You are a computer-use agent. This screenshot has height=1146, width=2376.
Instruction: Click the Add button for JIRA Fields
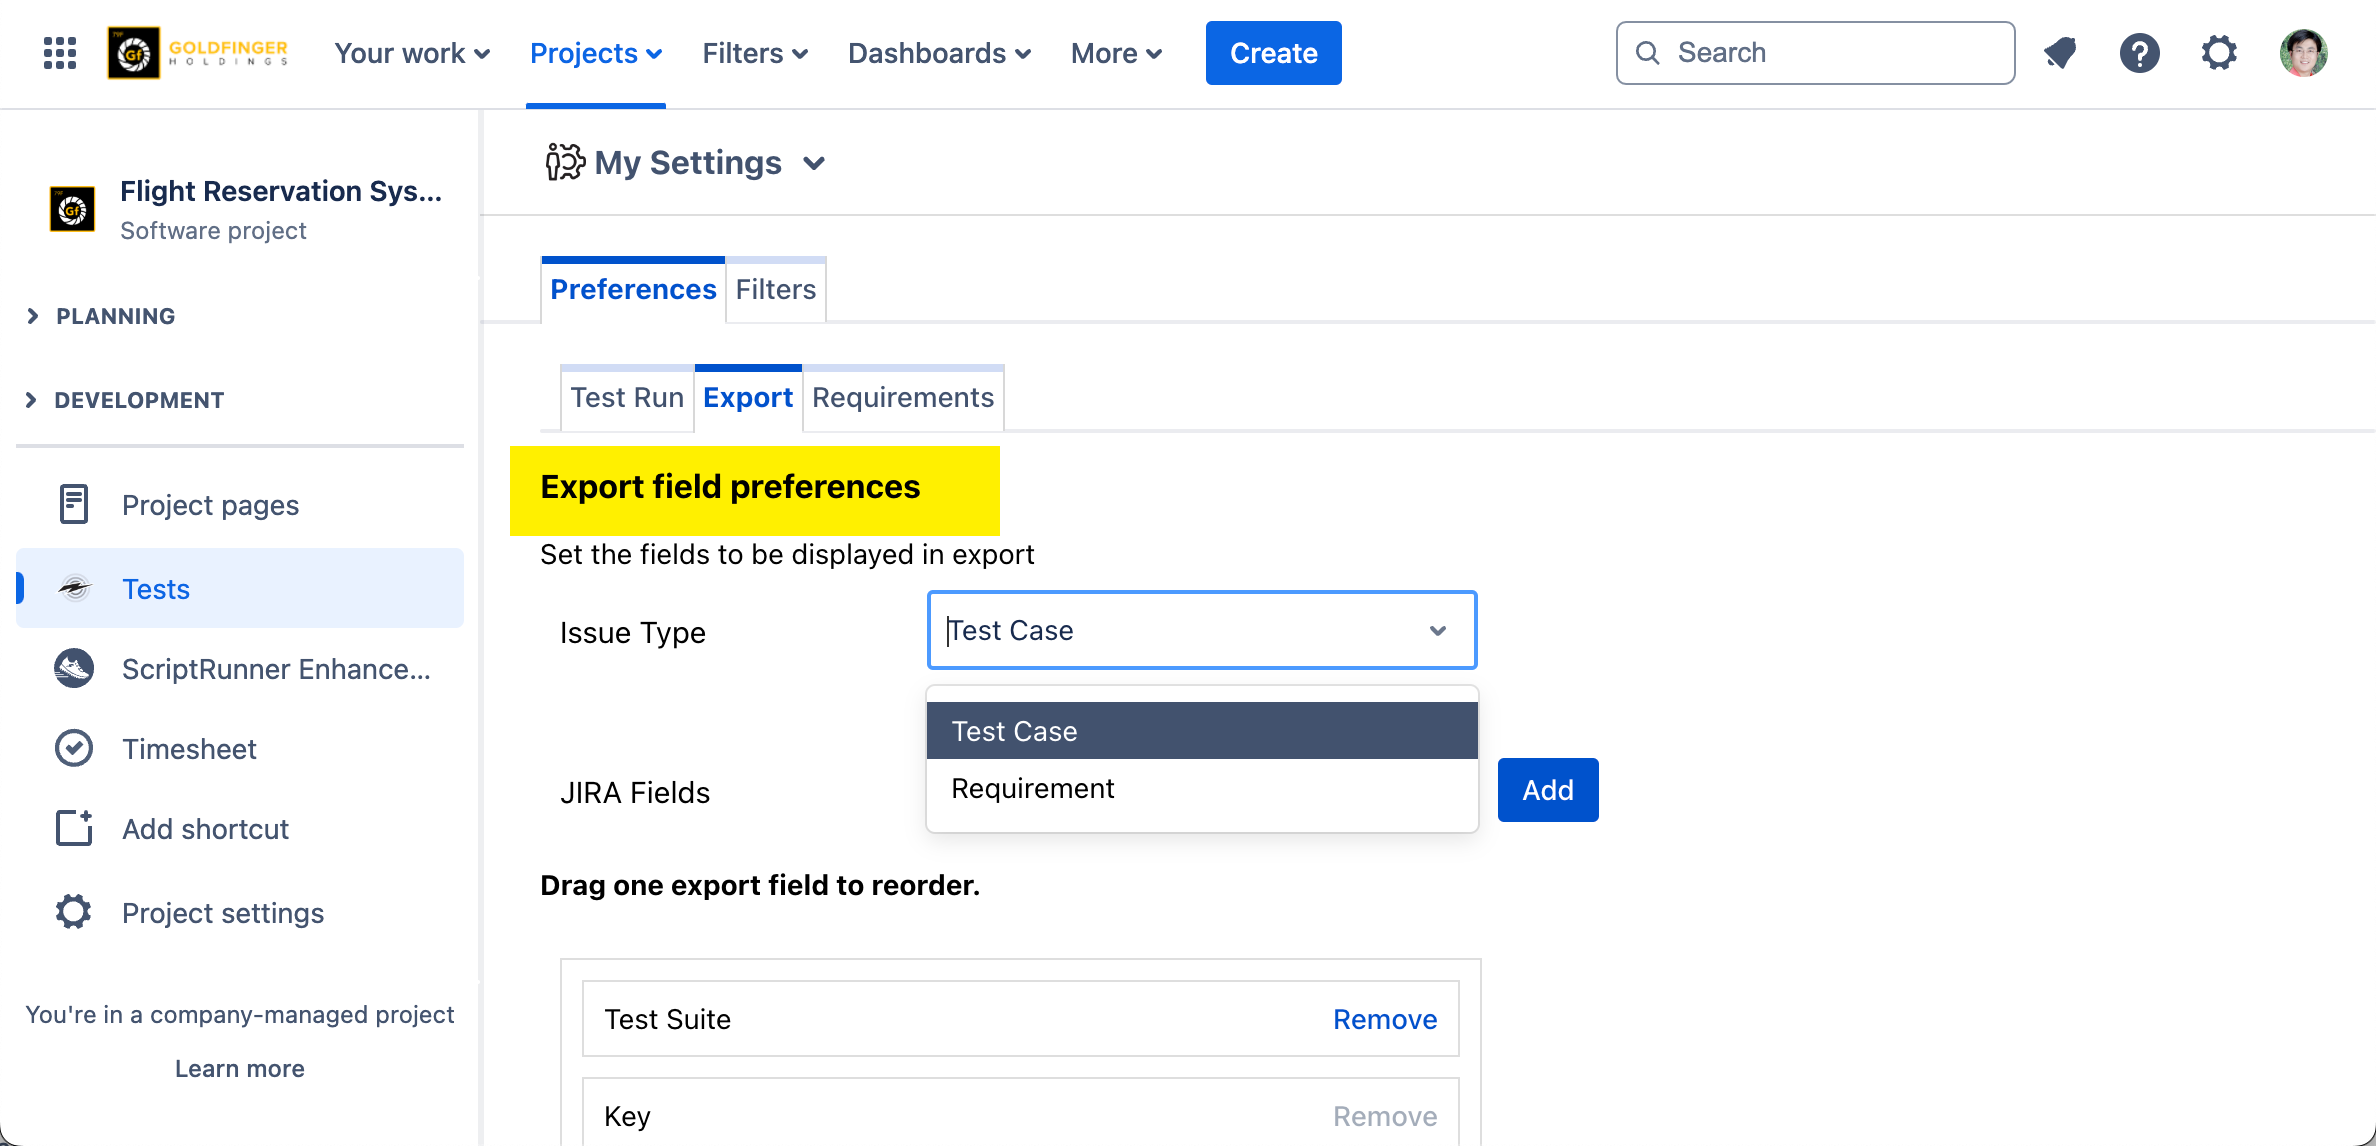tap(1547, 790)
